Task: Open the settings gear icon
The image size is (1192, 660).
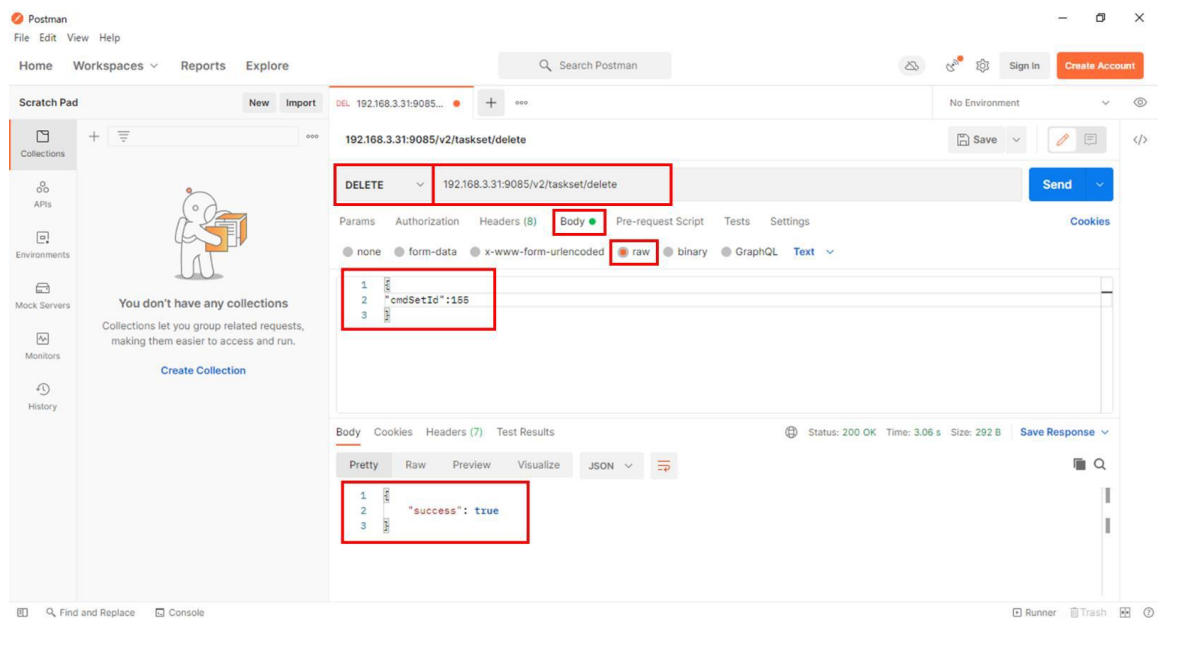Action: coord(982,66)
